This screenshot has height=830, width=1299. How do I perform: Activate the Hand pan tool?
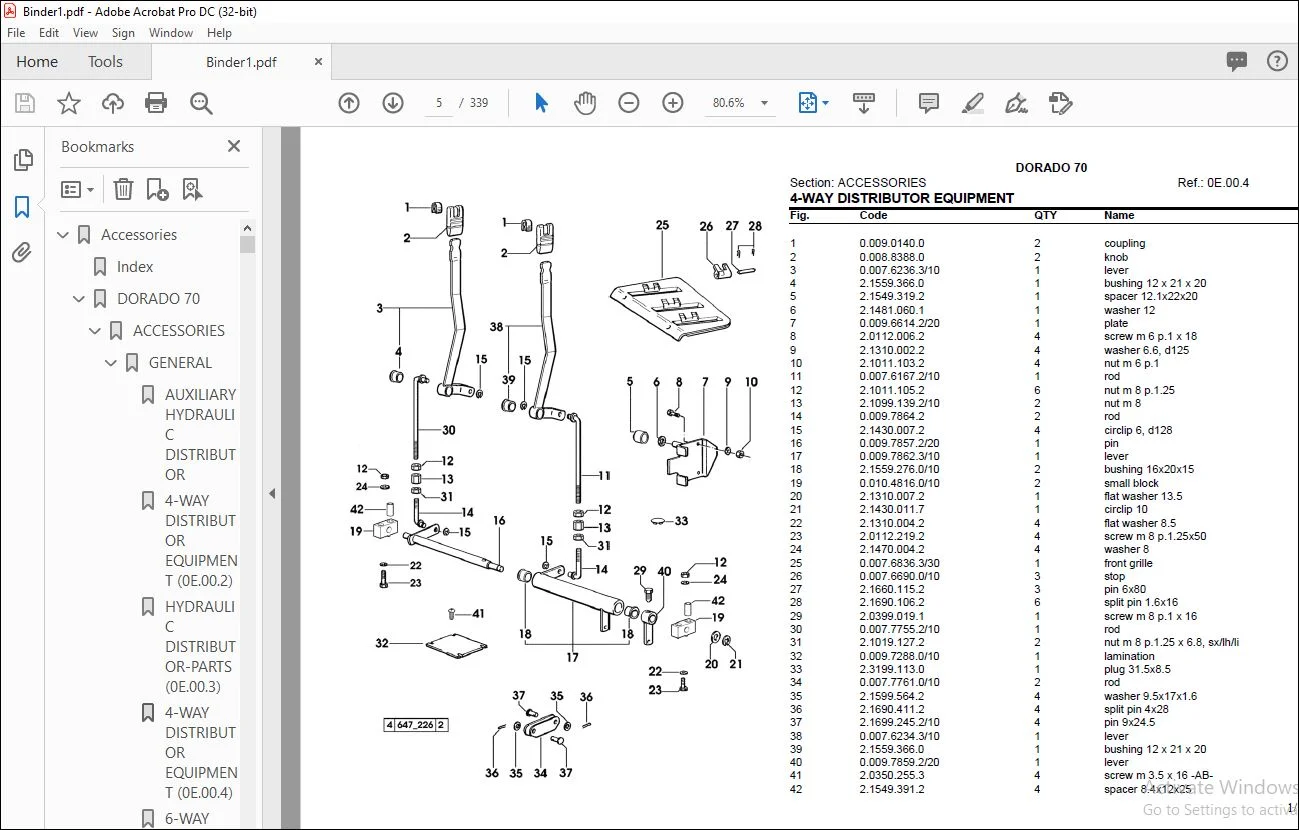[x=585, y=103]
